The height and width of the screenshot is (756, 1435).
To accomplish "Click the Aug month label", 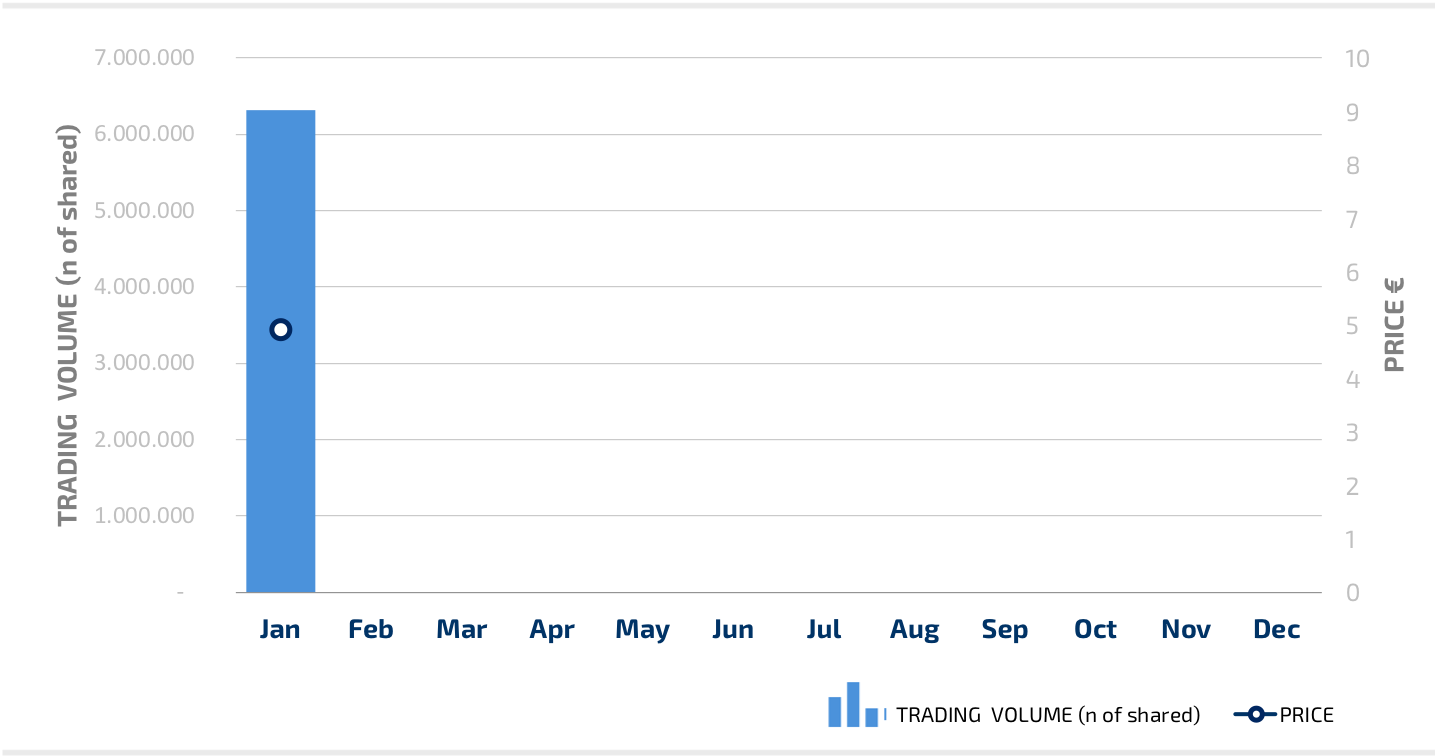I will pos(914,629).
